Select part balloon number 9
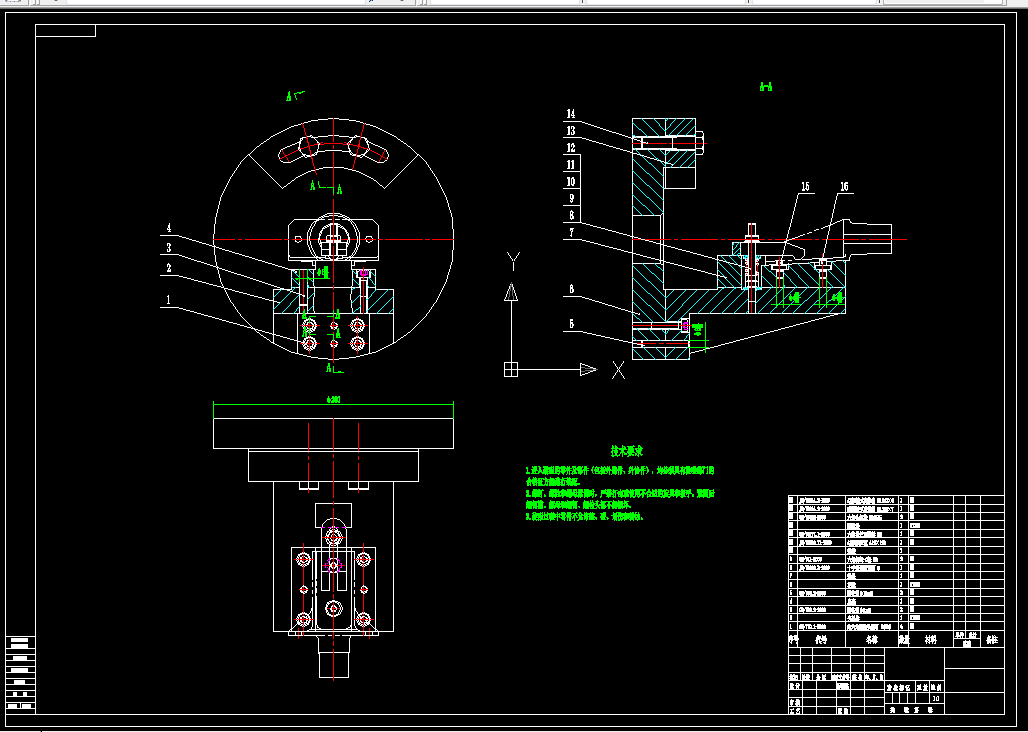1028x732 pixels. click(x=571, y=198)
